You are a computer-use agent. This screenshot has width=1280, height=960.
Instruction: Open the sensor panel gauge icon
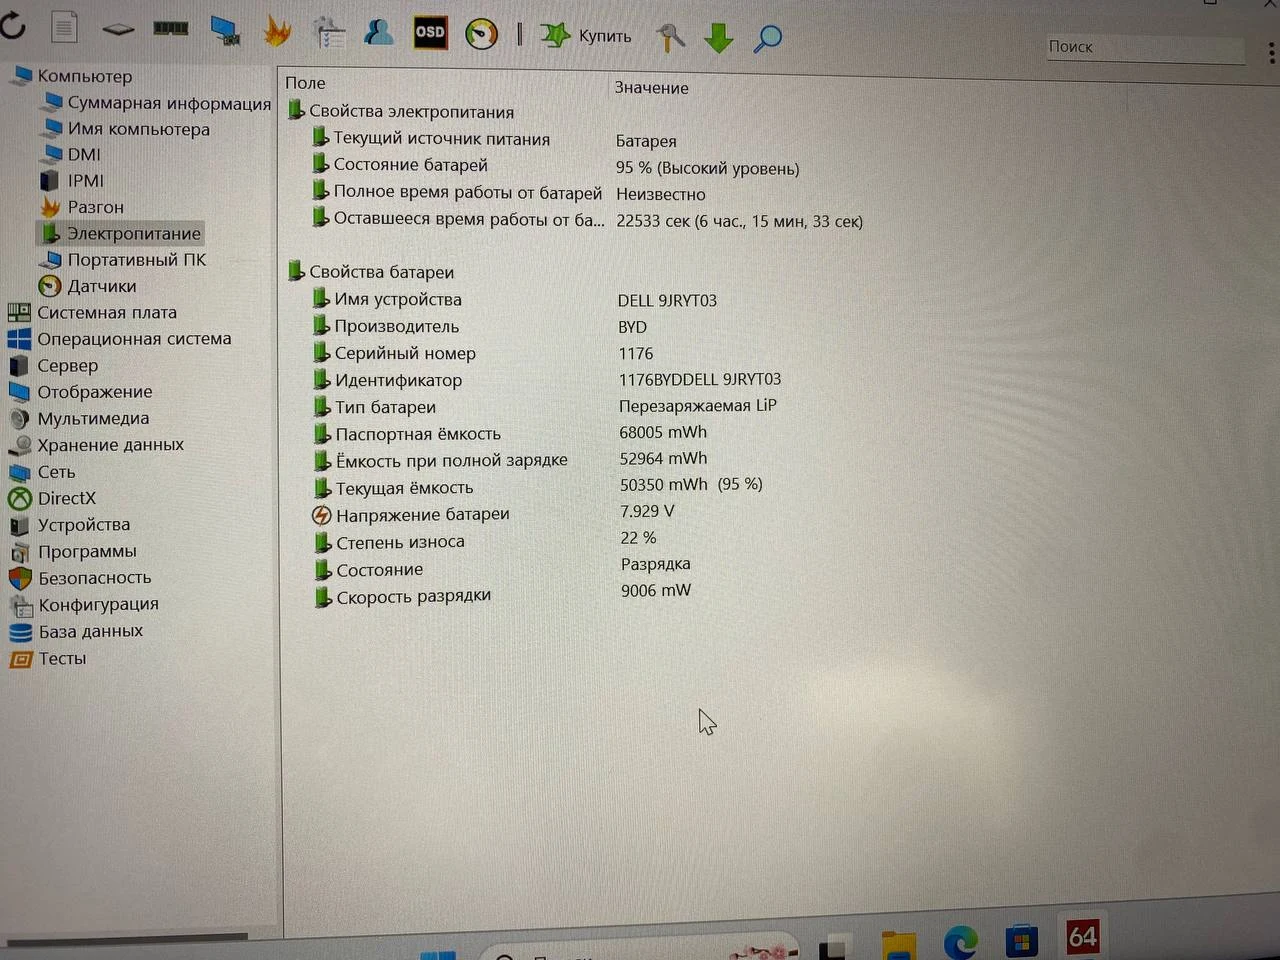[482, 34]
